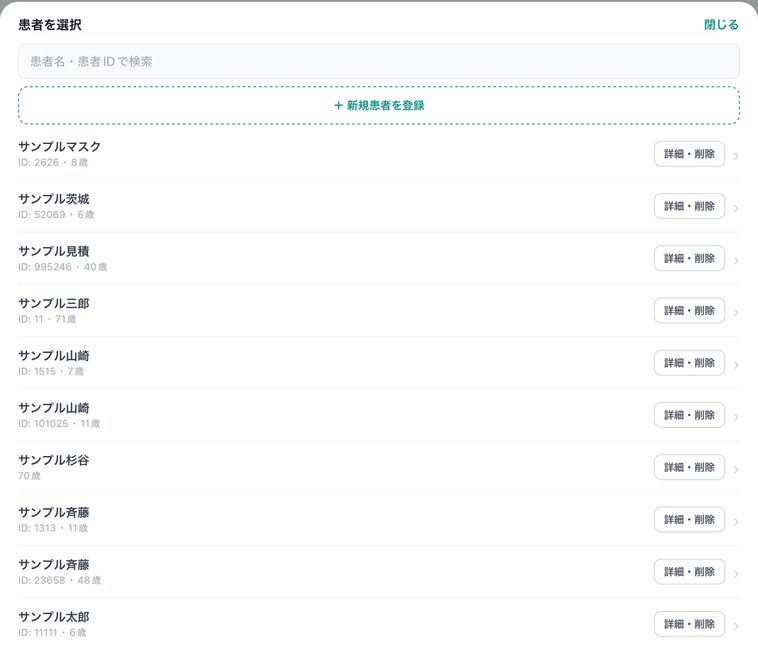Click the 新規患者を登録 button
The image size is (758, 645).
pyautogui.click(x=379, y=105)
